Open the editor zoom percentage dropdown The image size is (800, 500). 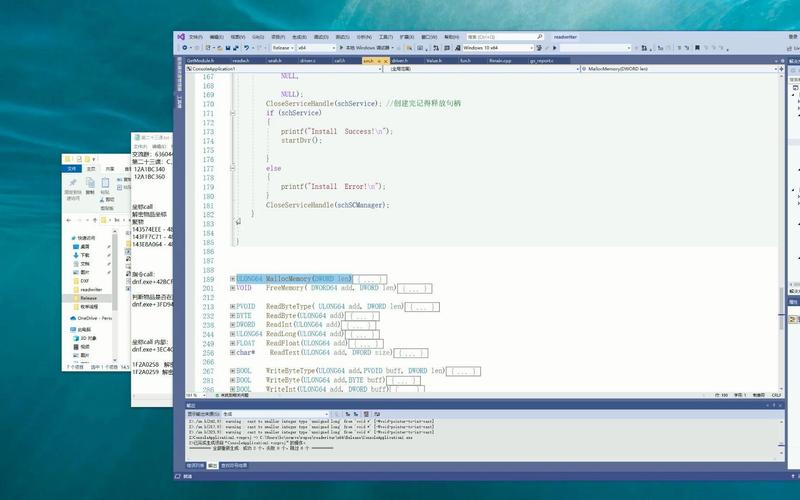pos(195,395)
